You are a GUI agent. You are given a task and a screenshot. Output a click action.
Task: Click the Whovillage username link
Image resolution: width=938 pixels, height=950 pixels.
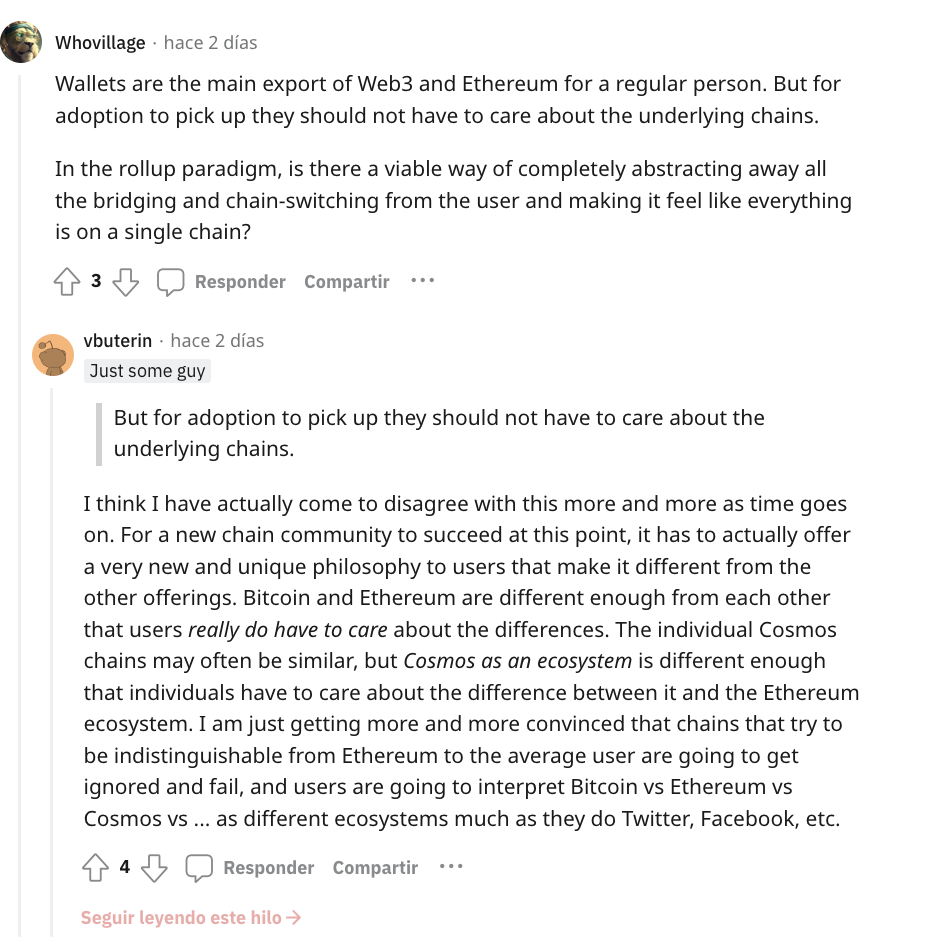(100, 43)
